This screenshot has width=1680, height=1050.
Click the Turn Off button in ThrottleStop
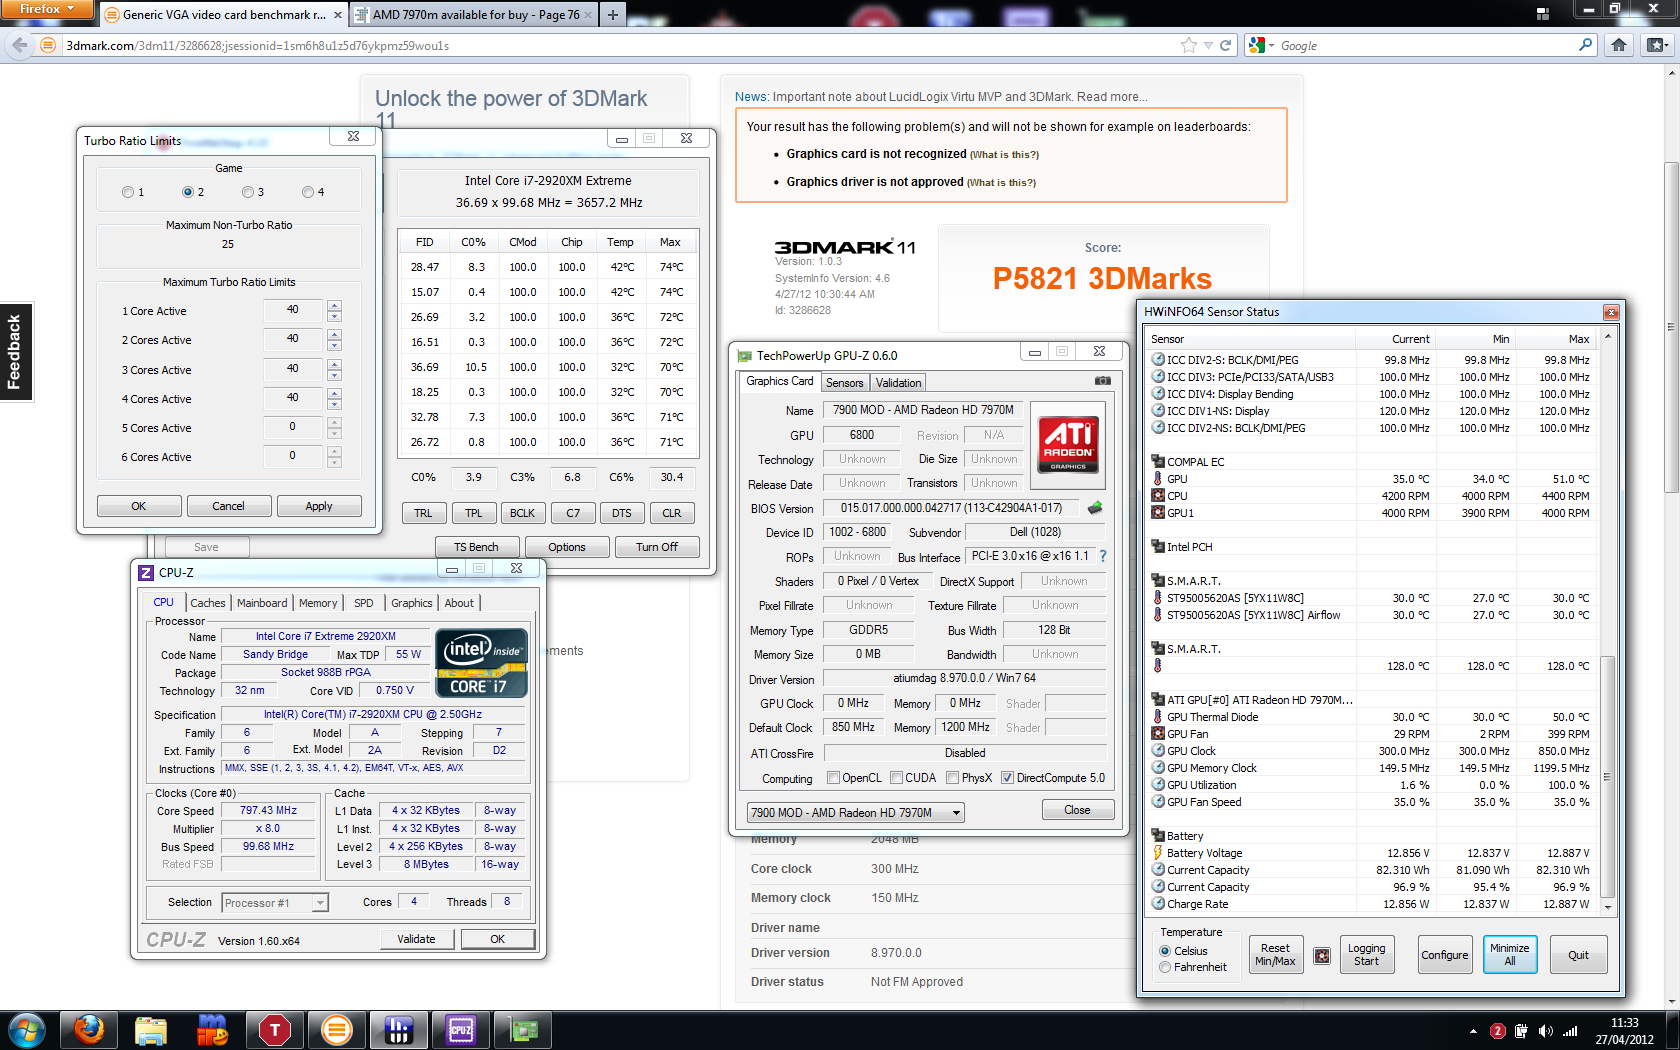pos(657,547)
